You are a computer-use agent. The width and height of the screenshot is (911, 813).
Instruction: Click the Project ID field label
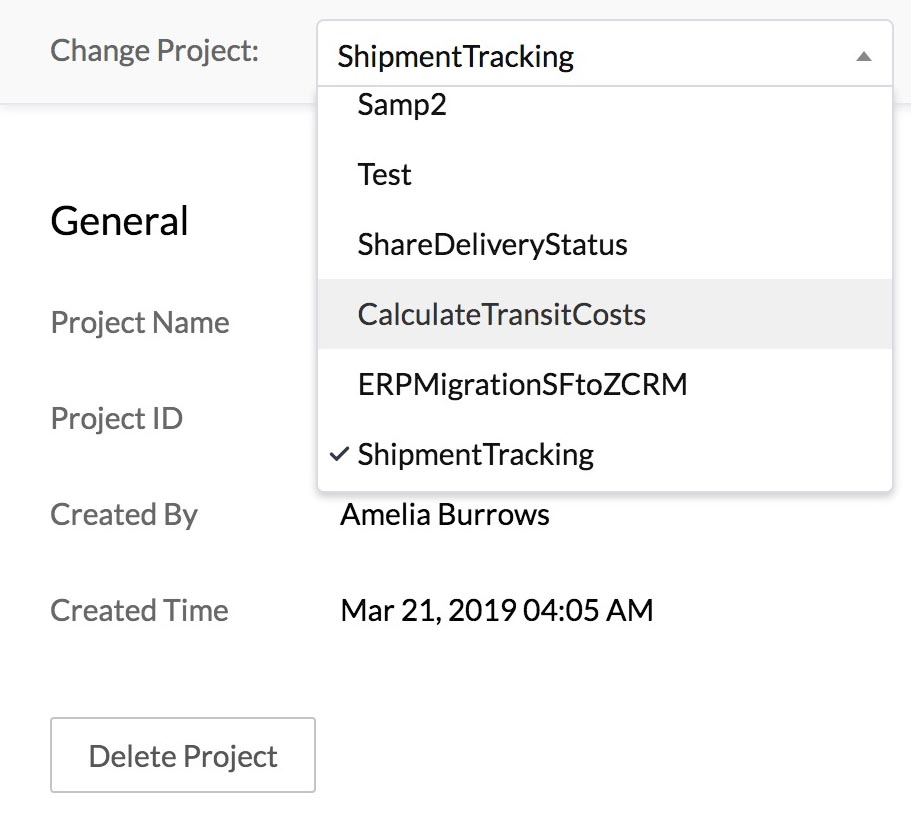(116, 419)
